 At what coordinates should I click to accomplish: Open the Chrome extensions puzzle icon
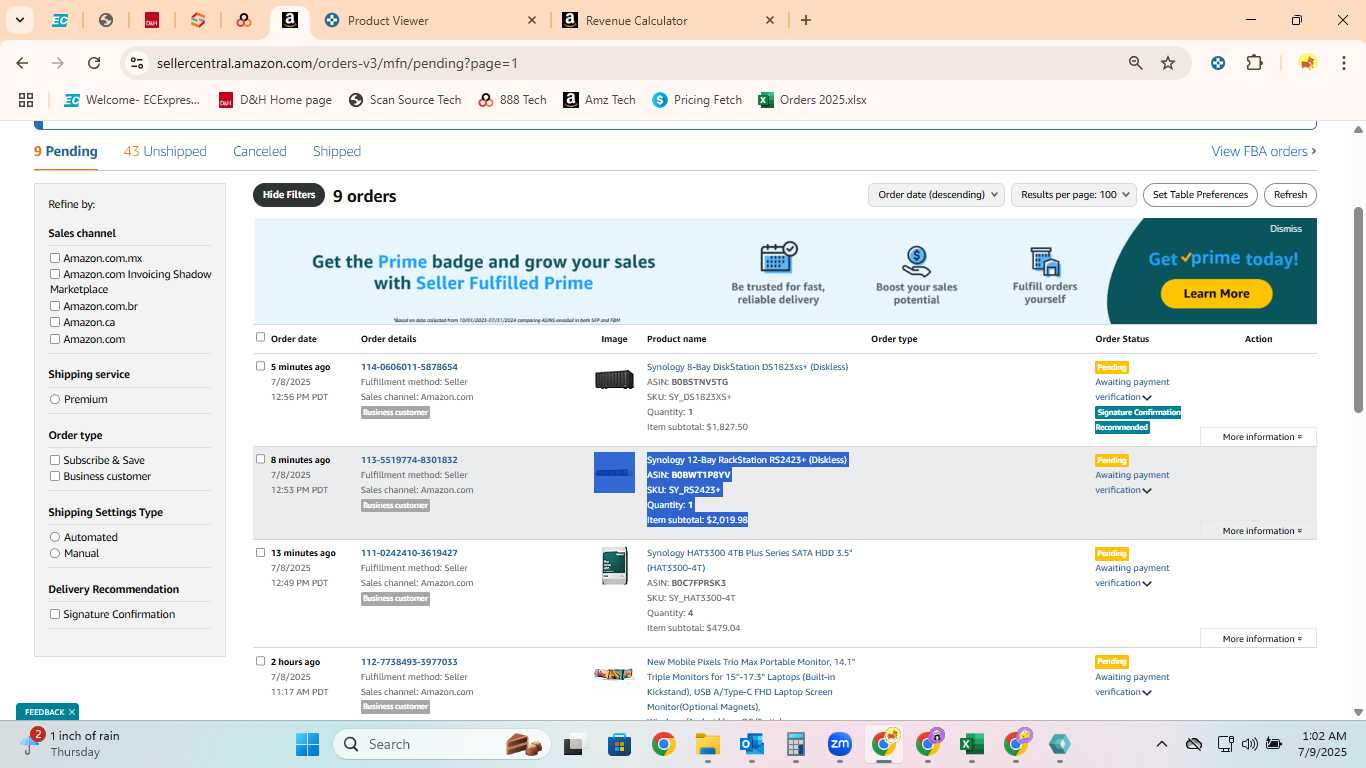[x=1254, y=62]
